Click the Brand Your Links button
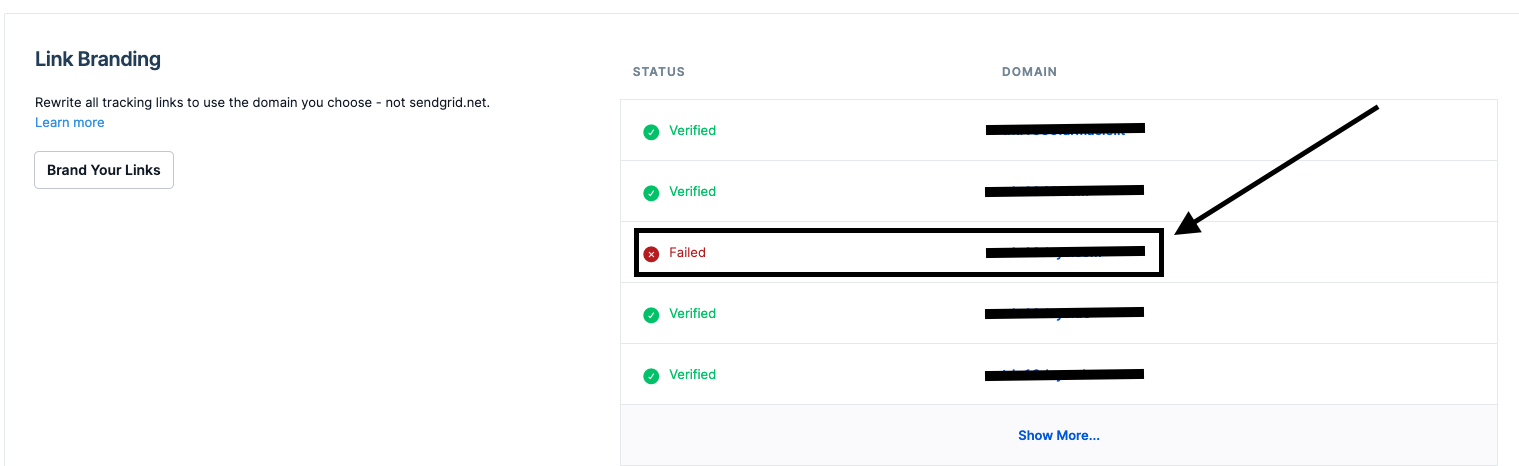The height and width of the screenshot is (466, 1519). (x=104, y=170)
